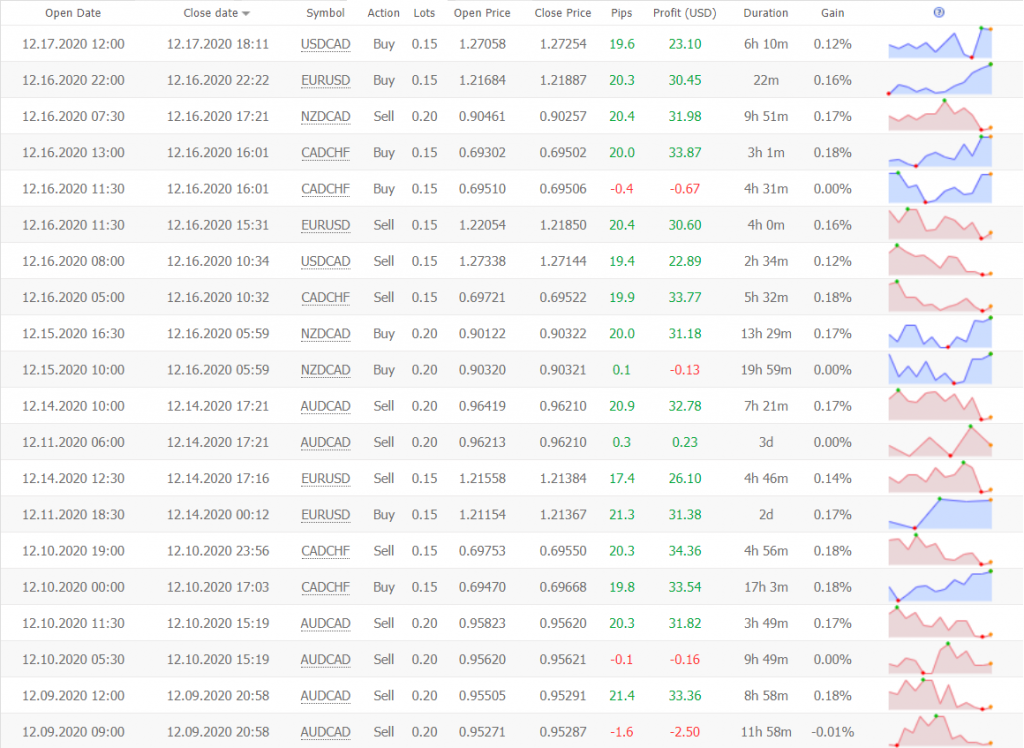Click the sort arrow beside Close date
Image resolution: width=1024 pixels, height=748 pixels.
click(x=246, y=14)
